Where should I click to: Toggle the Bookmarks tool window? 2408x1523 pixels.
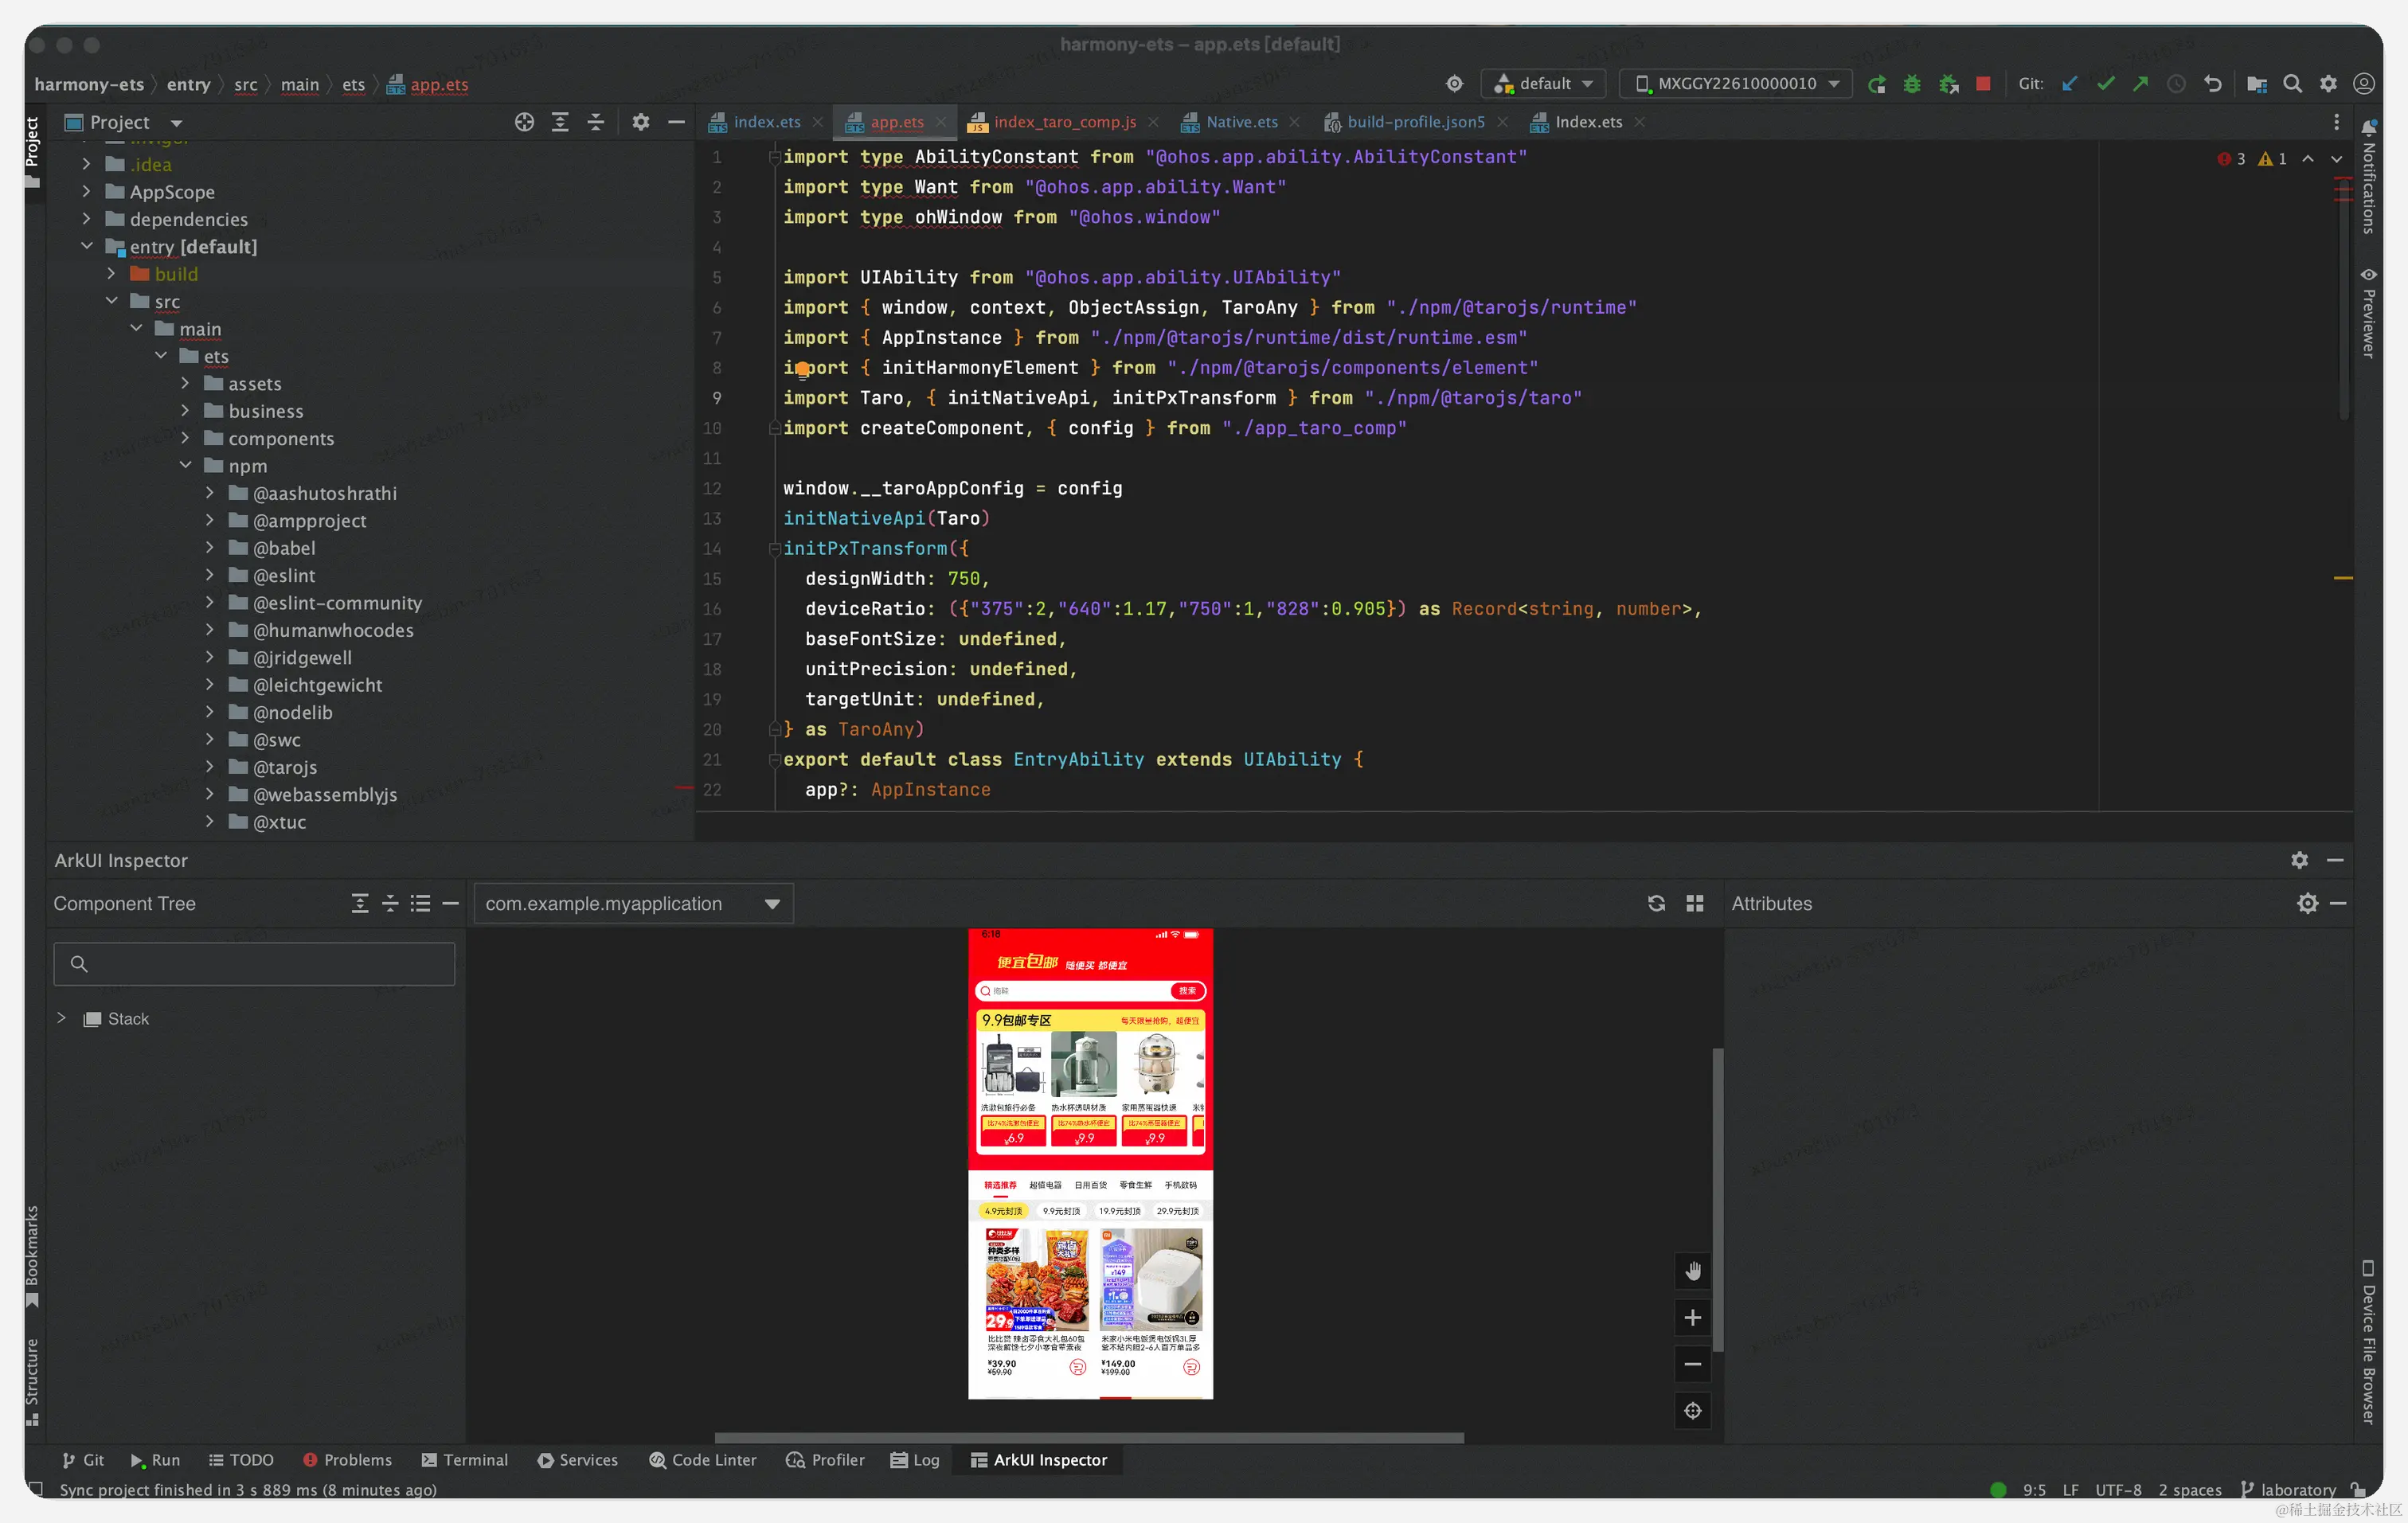click(32, 1255)
